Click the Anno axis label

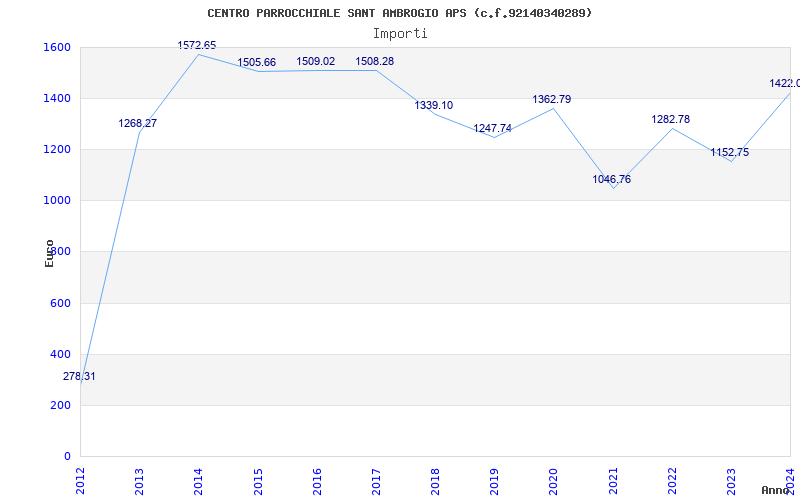776,490
